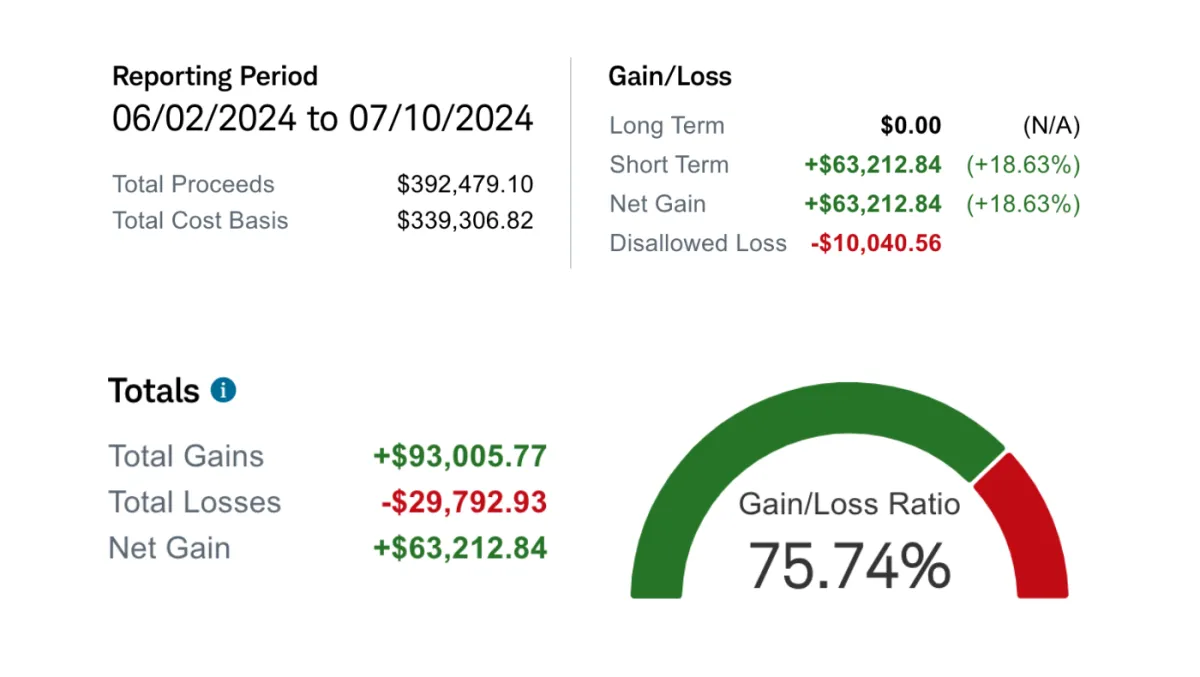The image size is (1200, 677).
Task: Click the Gain/Loss section heading
Action: click(x=669, y=77)
